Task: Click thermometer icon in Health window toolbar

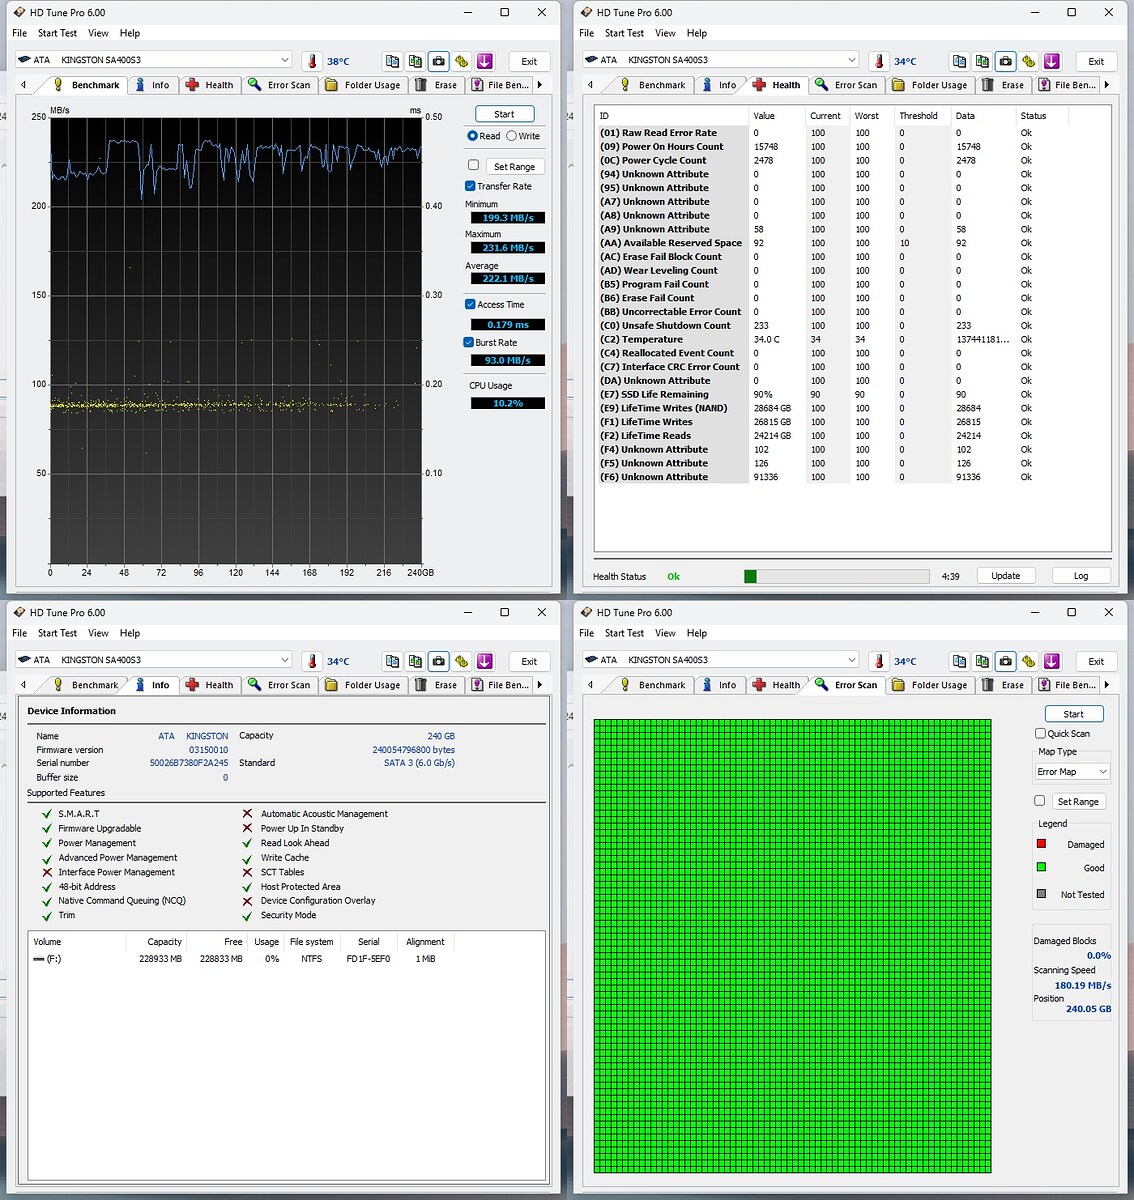Action: (x=879, y=61)
